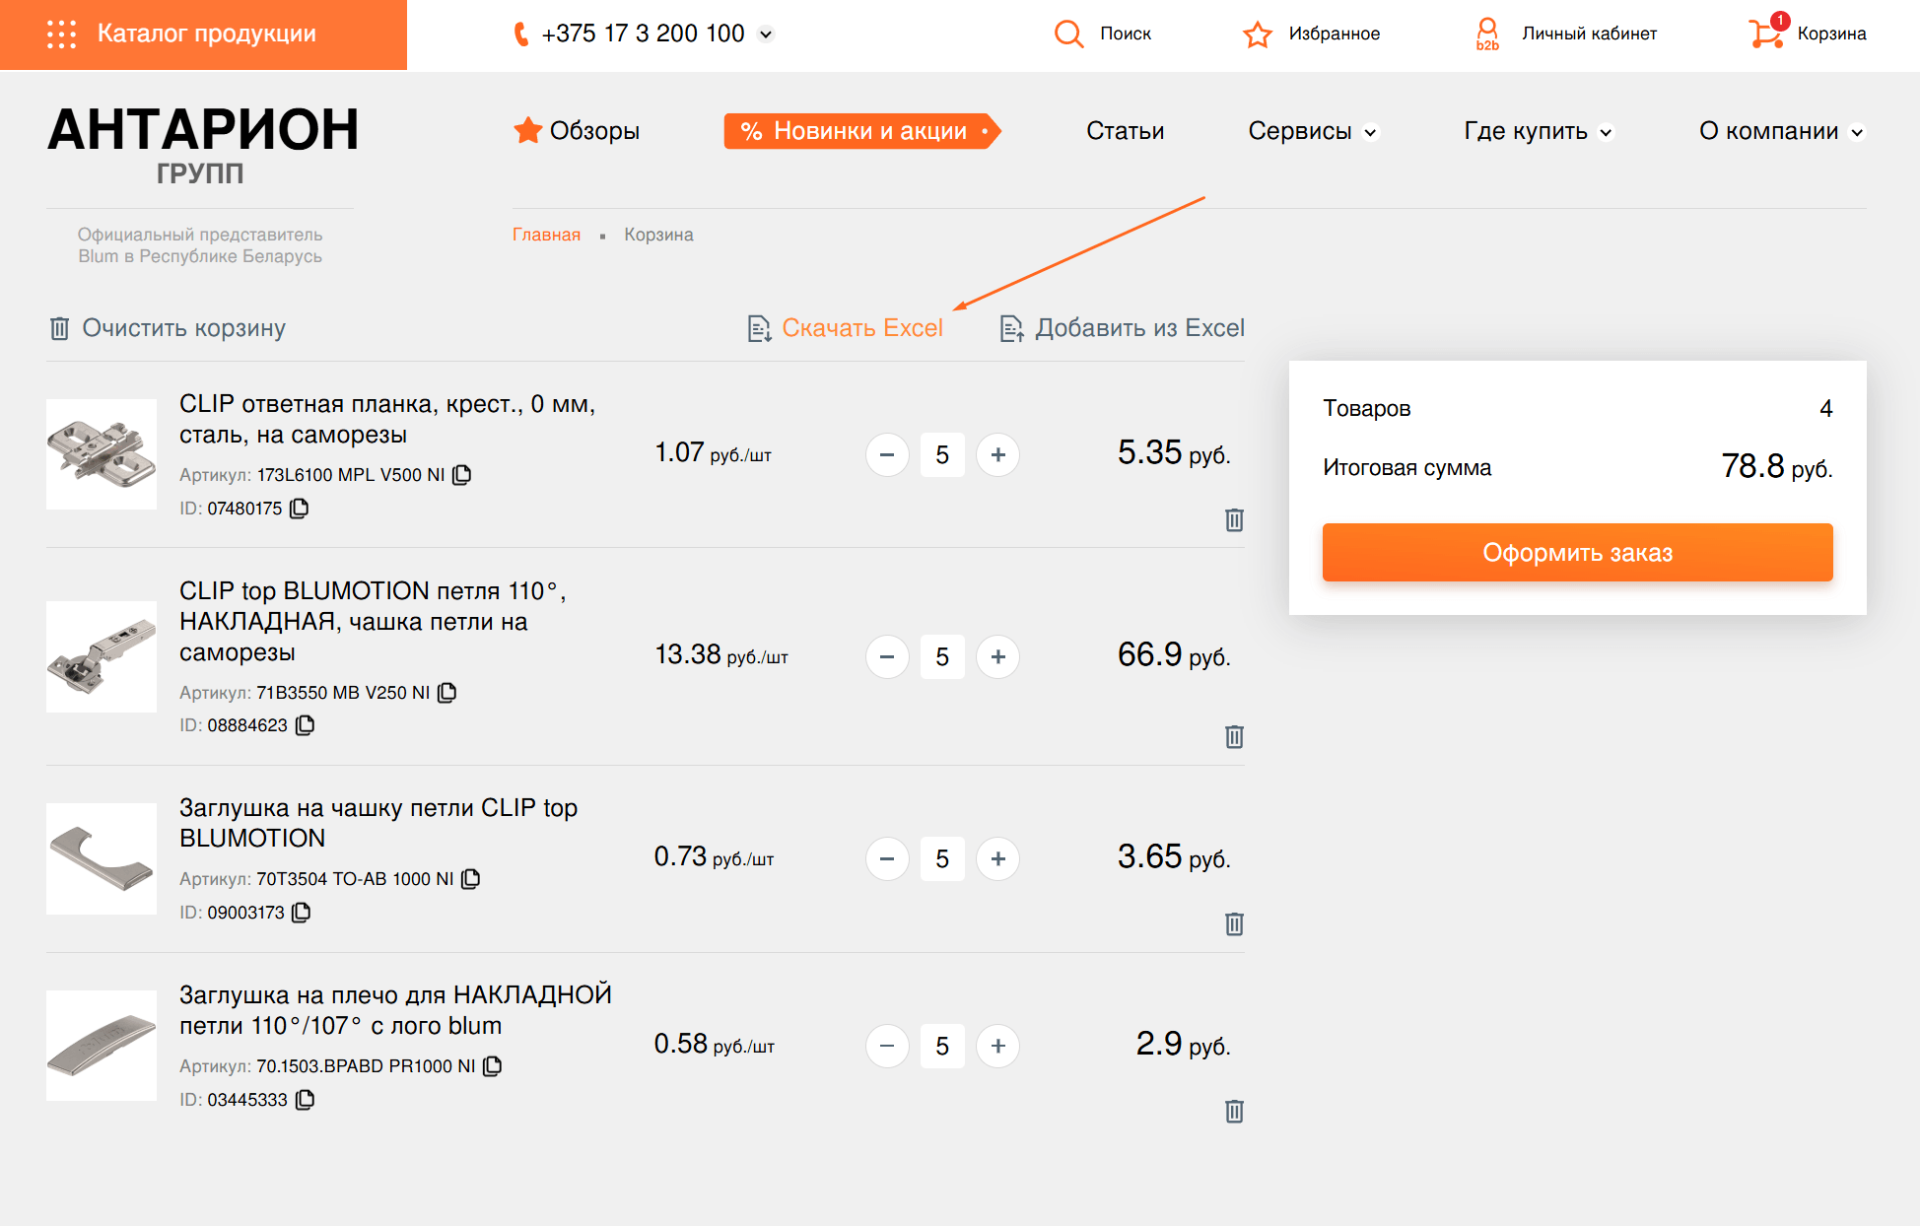Click Скачать Excel link
The image size is (1920, 1226).
[862, 328]
